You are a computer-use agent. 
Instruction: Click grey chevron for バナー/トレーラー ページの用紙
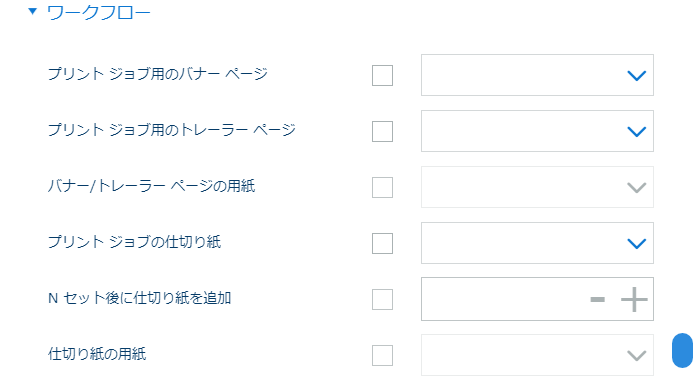pyautogui.click(x=636, y=187)
